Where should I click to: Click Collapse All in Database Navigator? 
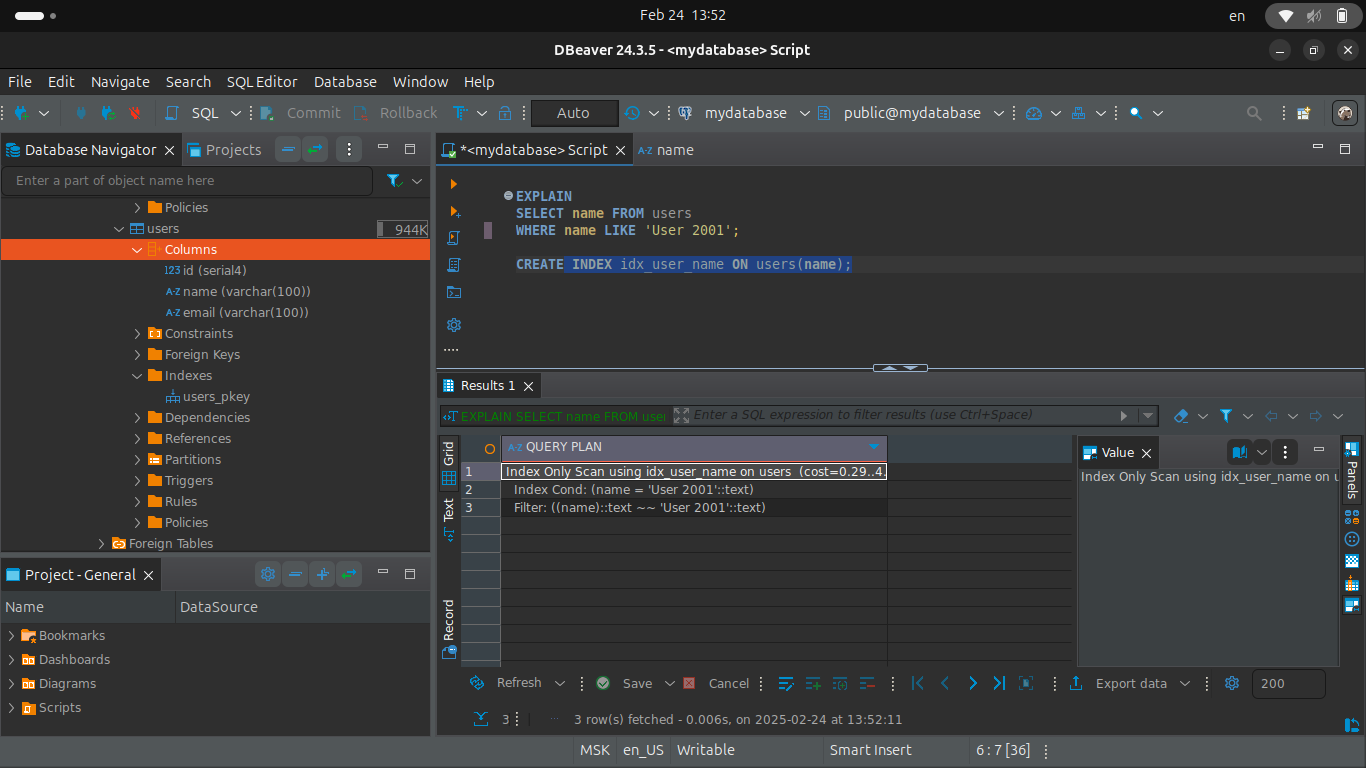coord(288,150)
